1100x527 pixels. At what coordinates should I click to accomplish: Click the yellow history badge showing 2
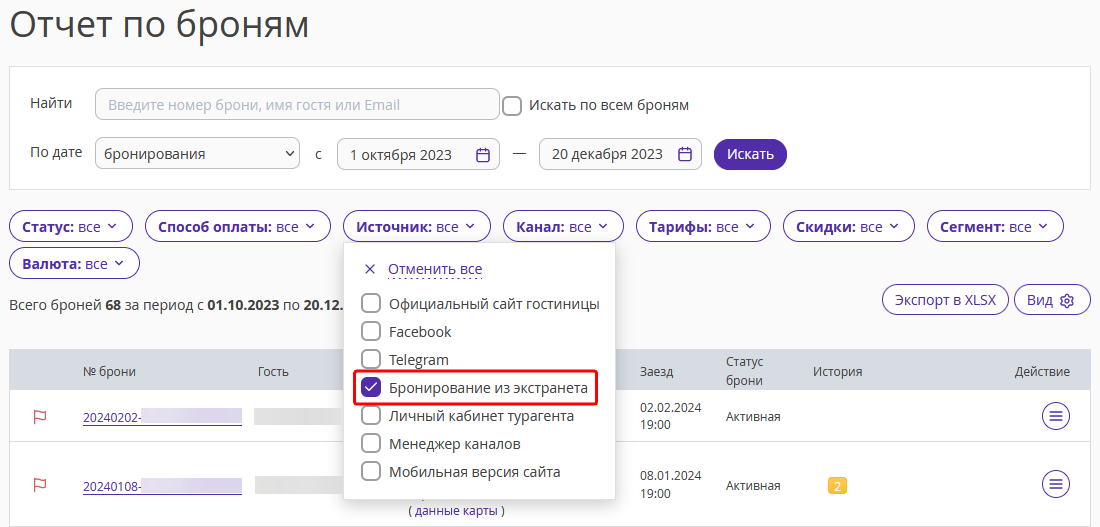[x=837, y=485]
